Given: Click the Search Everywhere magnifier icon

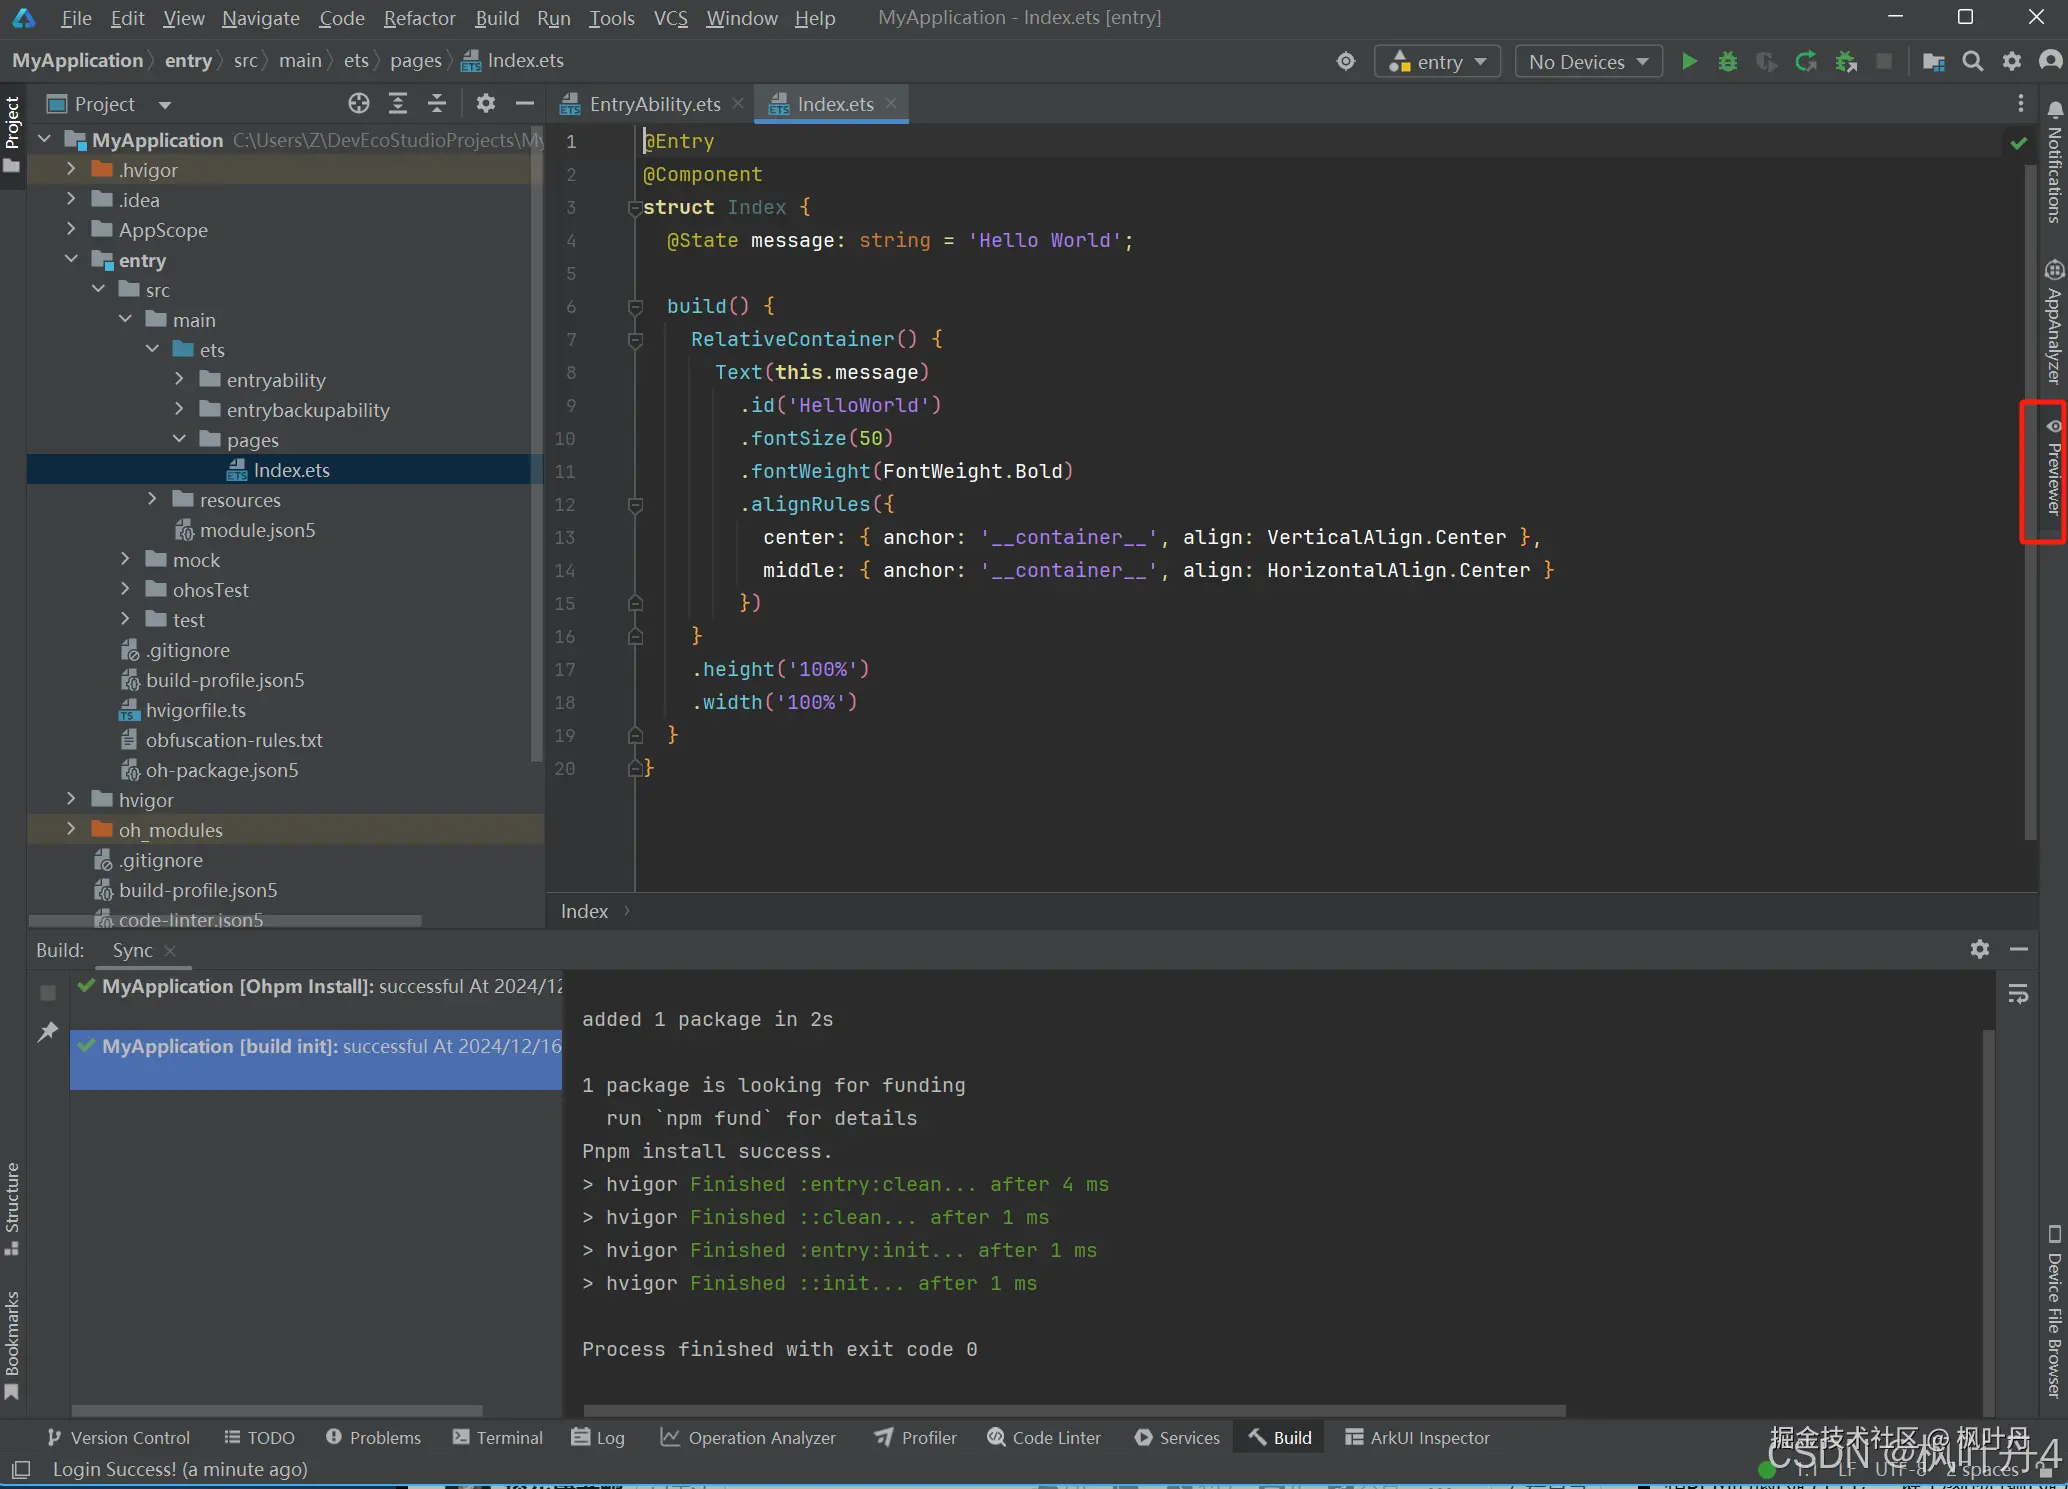Looking at the screenshot, I should [1972, 62].
